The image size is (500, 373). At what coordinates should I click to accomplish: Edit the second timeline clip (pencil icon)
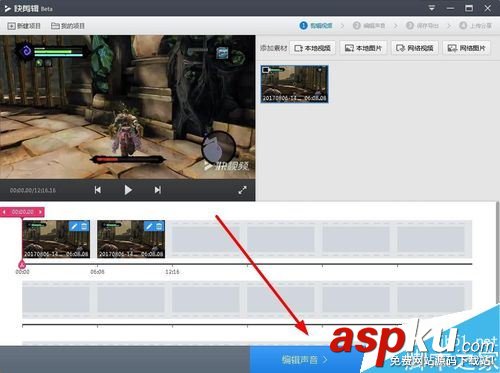149,226
